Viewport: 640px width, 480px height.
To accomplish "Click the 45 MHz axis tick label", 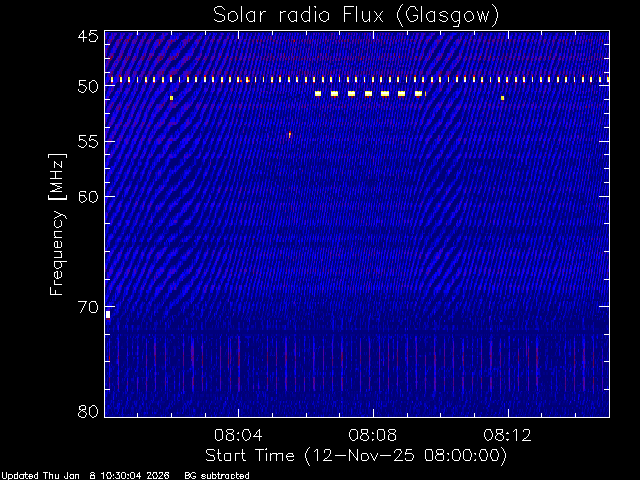I will tap(88, 36).
